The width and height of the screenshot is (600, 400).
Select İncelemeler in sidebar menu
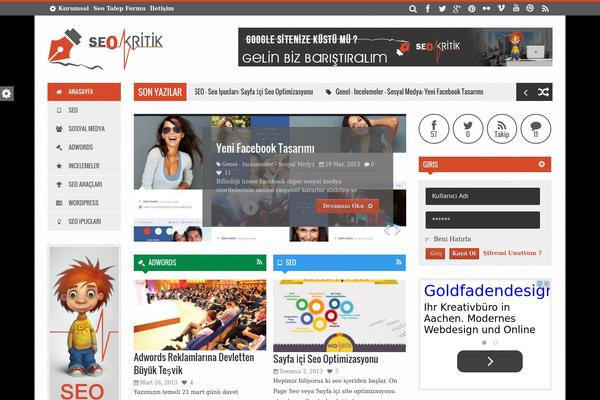(x=84, y=166)
